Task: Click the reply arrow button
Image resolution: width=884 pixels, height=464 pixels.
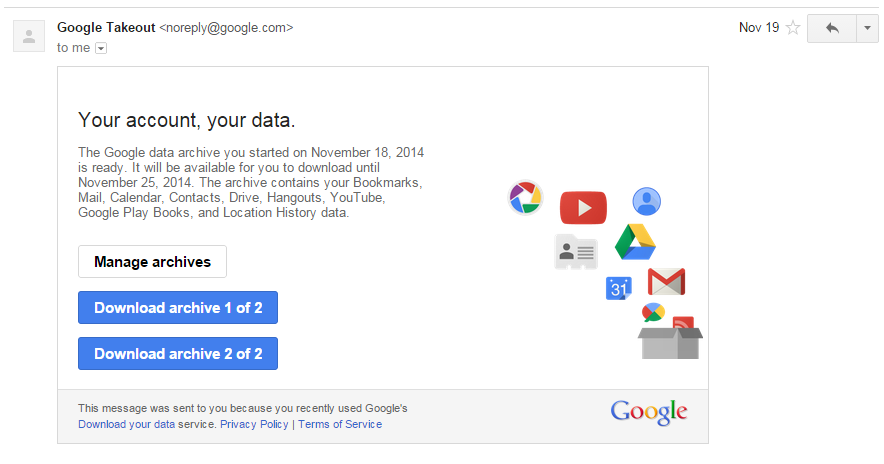Action: click(832, 28)
